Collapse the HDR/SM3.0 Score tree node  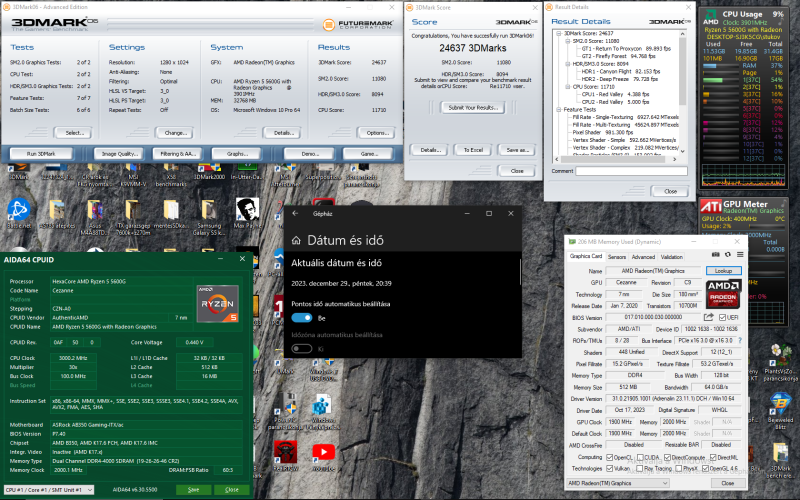pyautogui.click(x=567, y=64)
